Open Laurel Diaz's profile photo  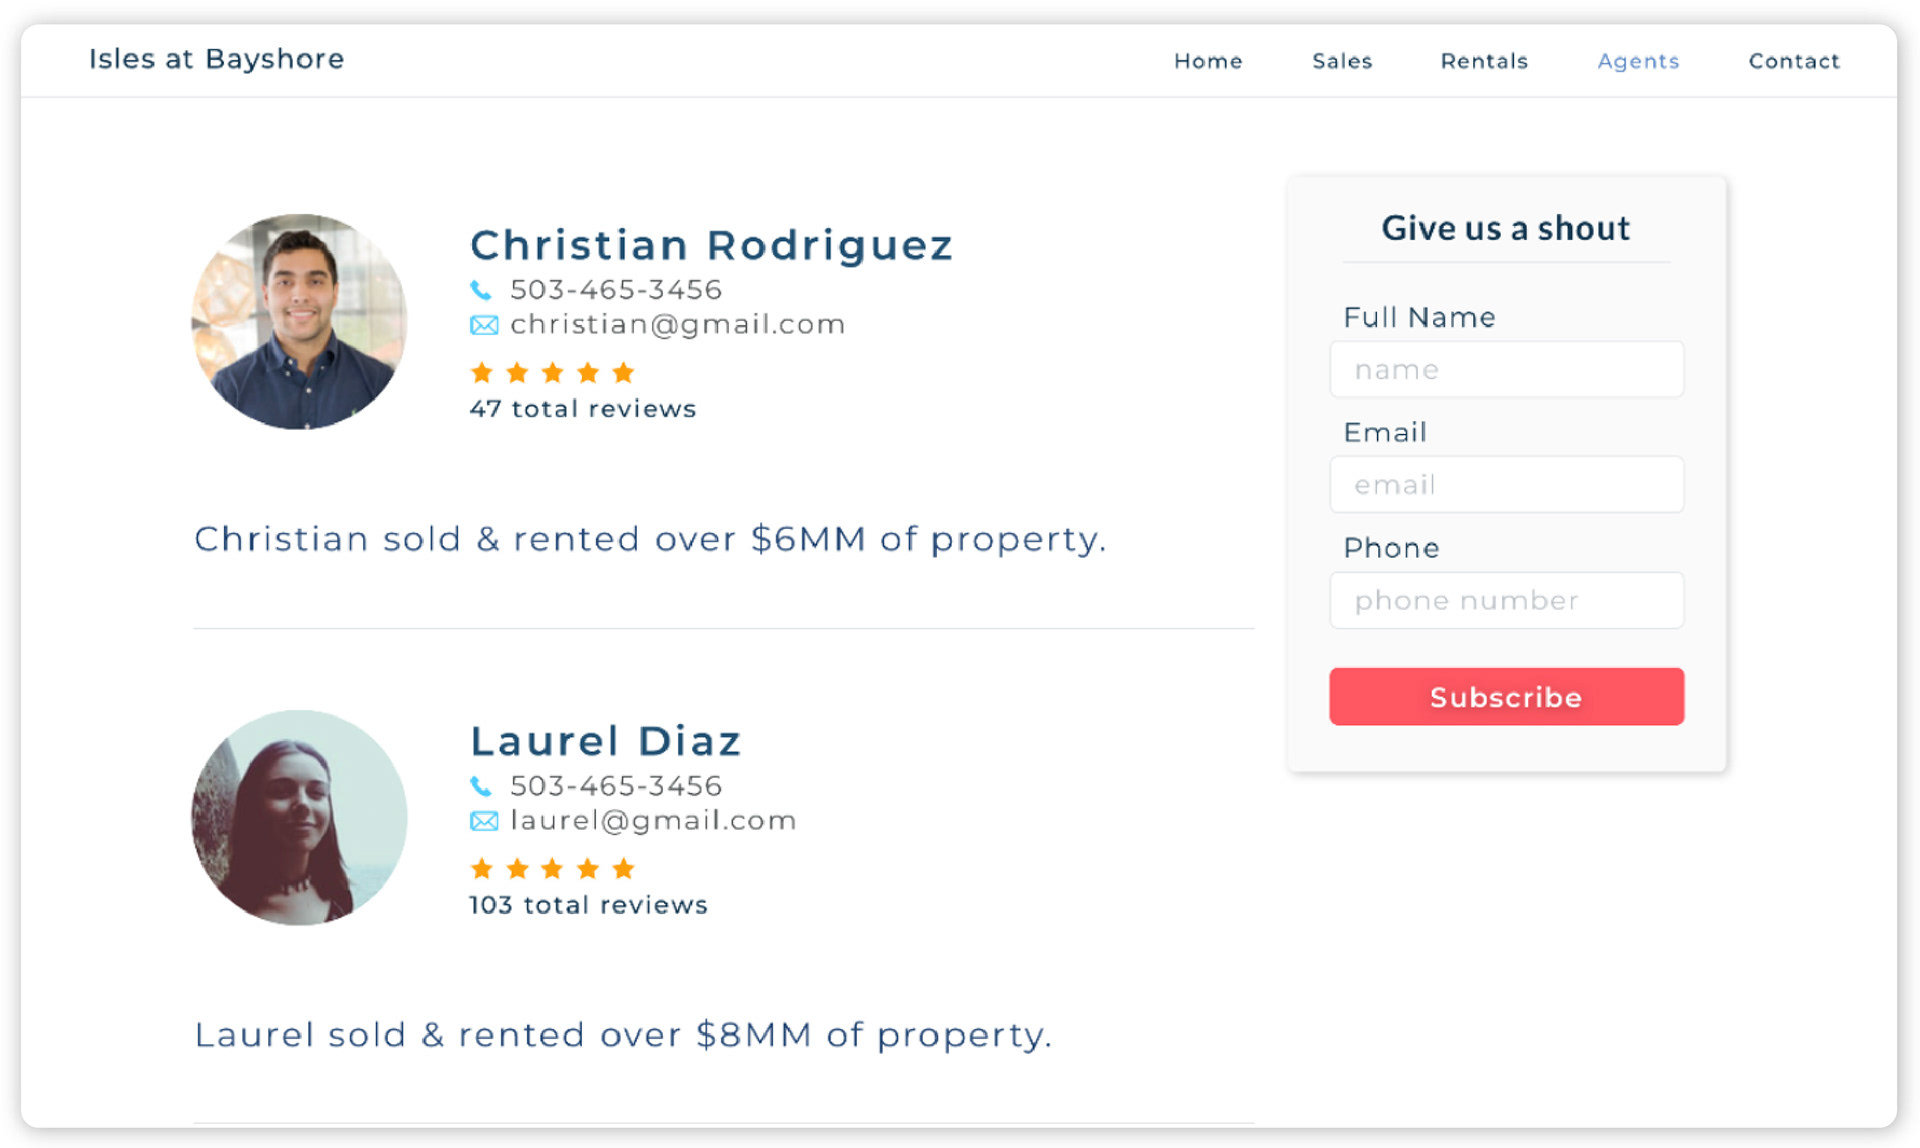click(x=299, y=818)
